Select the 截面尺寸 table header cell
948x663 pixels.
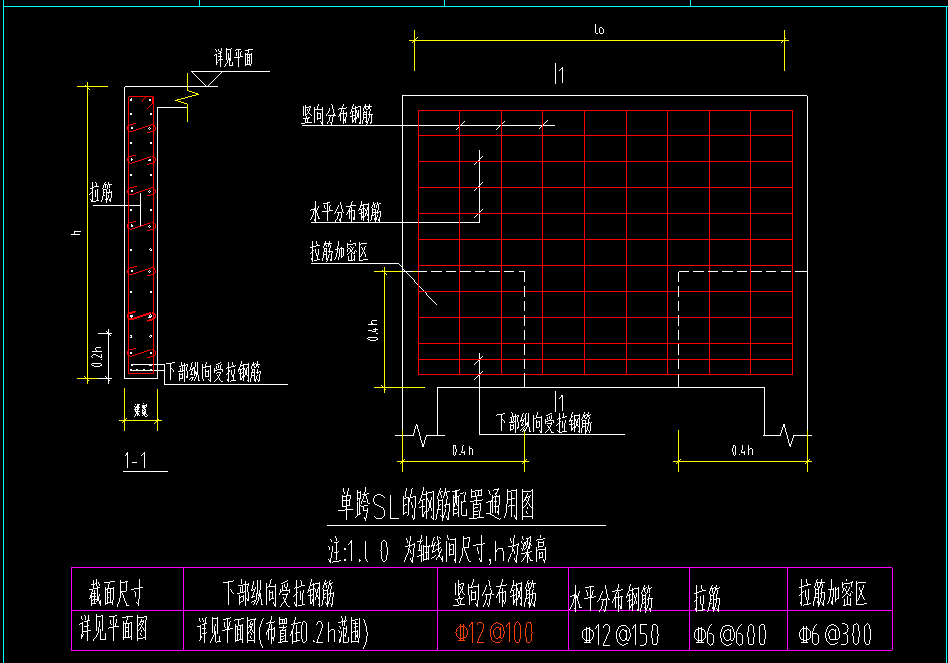pyautogui.click(x=116, y=593)
